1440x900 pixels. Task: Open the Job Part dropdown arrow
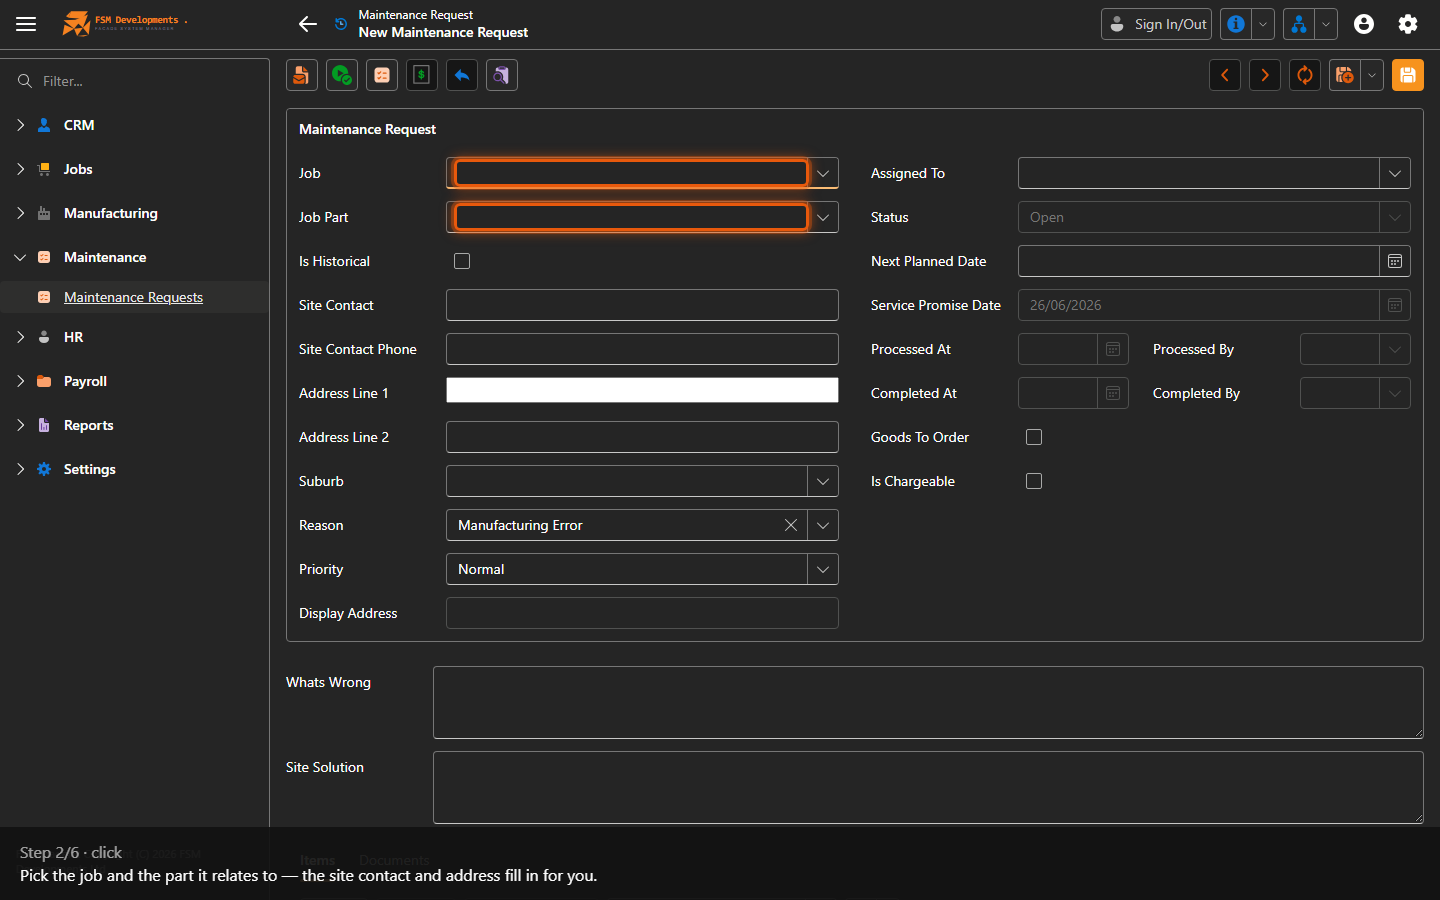point(823,217)
